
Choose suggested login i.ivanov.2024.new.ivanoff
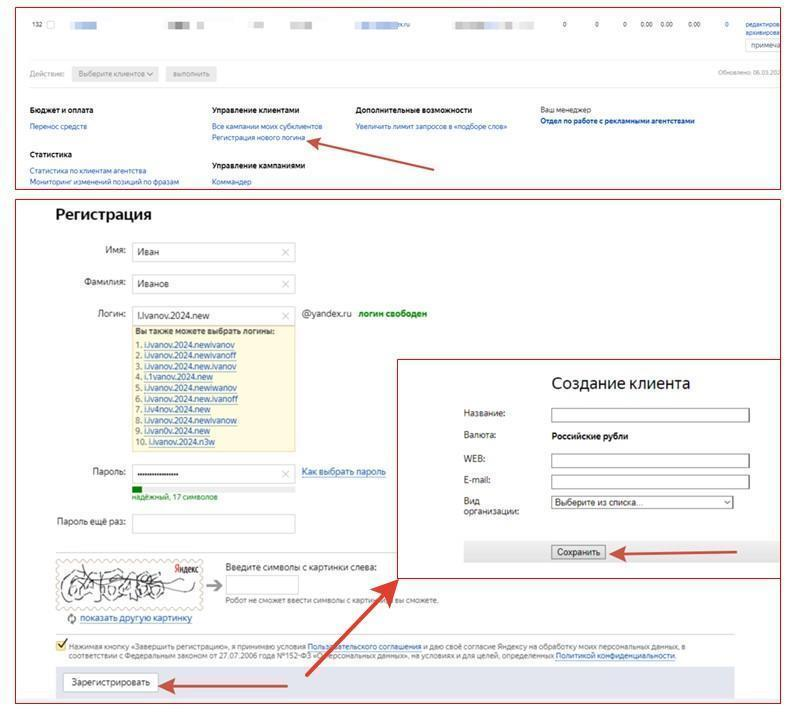click(190, 399)
